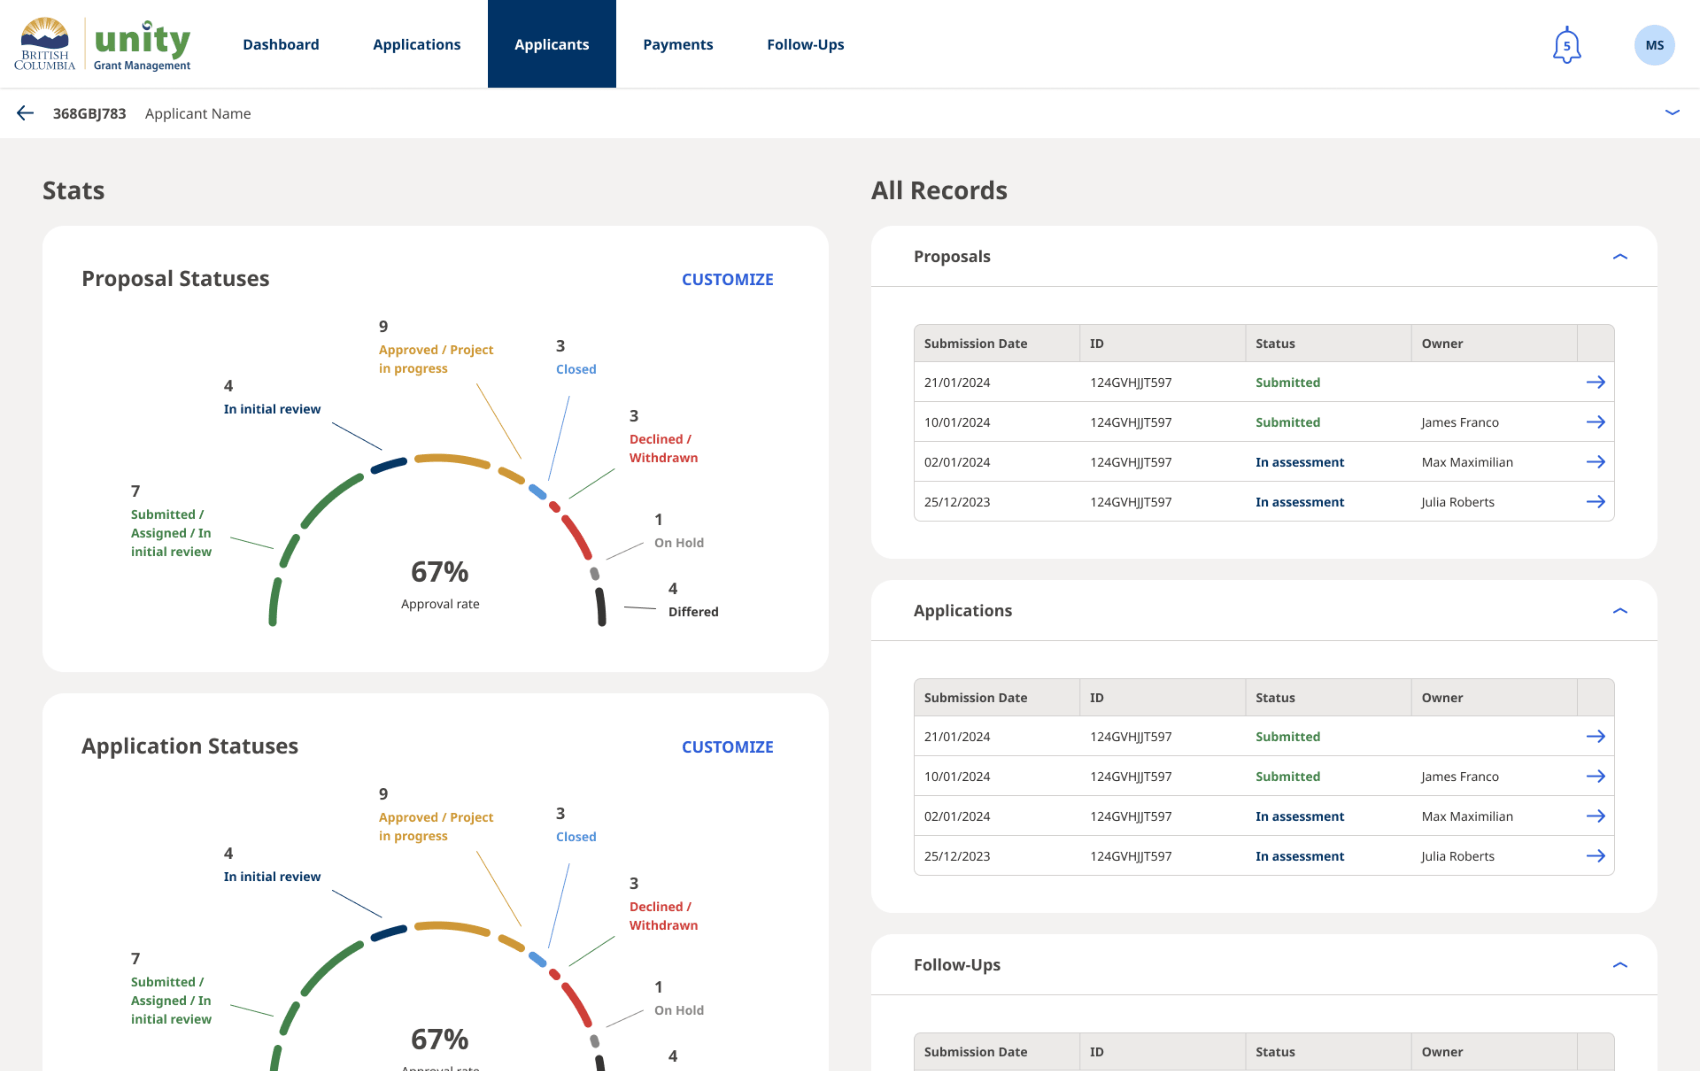Open the Proposals row dated 21/01/2024 arrow
The height and width of the screenshot is (1071, 1700).
pyautogui.click(x=1595, y=382)
